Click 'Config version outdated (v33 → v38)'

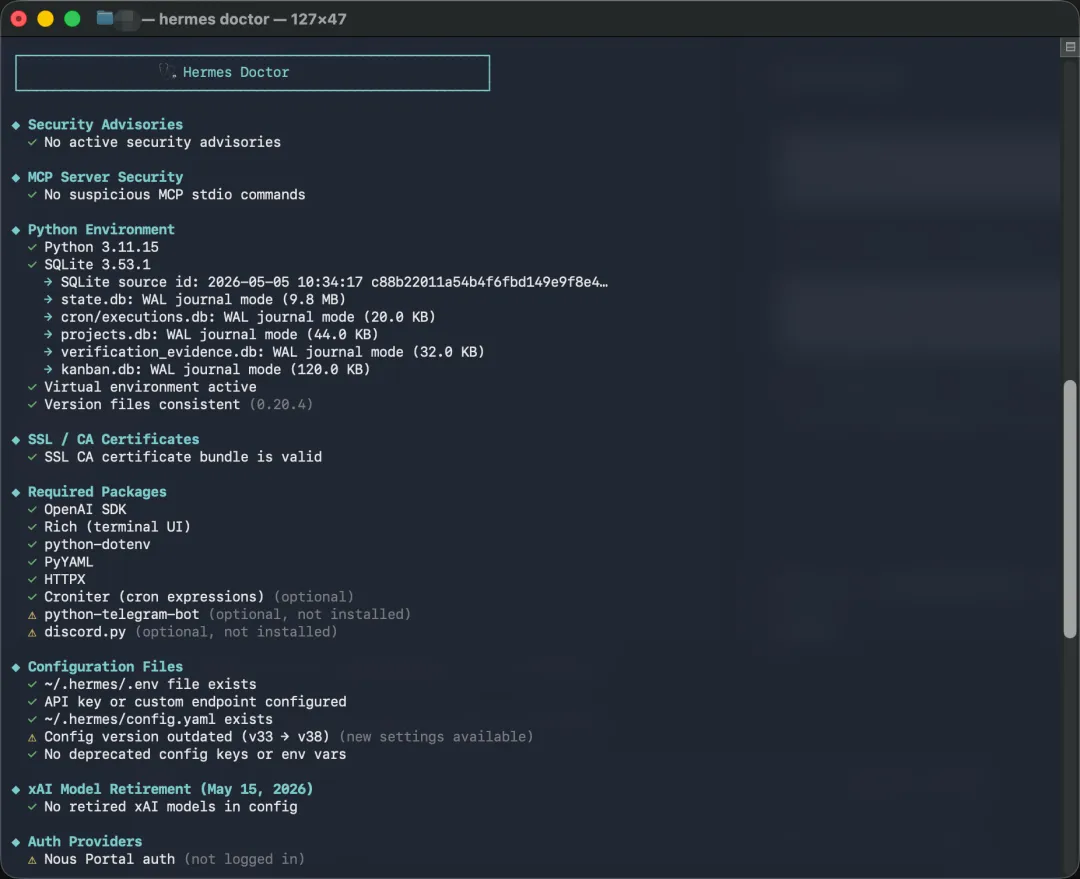(x=187, y=737)
